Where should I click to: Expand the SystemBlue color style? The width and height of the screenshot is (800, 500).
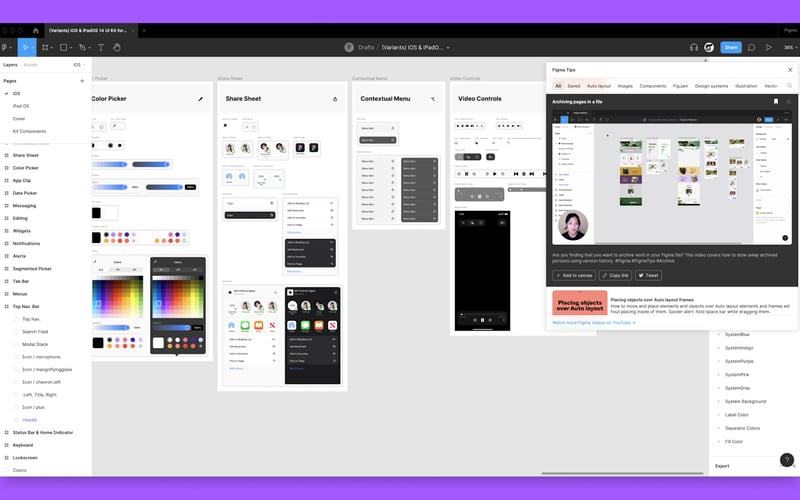pos(719,335)
